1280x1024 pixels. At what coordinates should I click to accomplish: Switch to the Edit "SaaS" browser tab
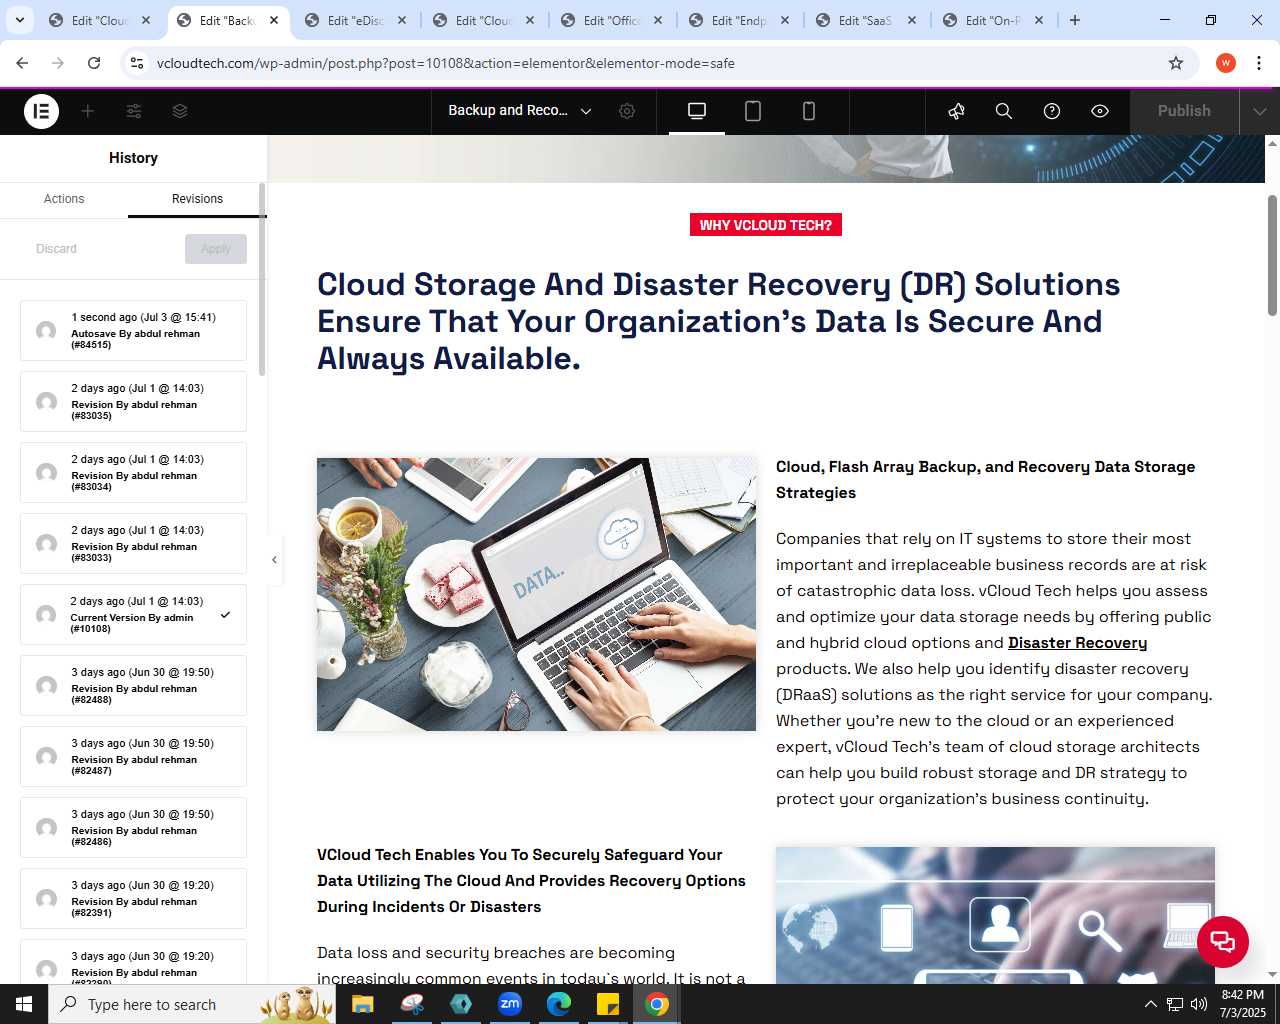click(x=866, y=20)
